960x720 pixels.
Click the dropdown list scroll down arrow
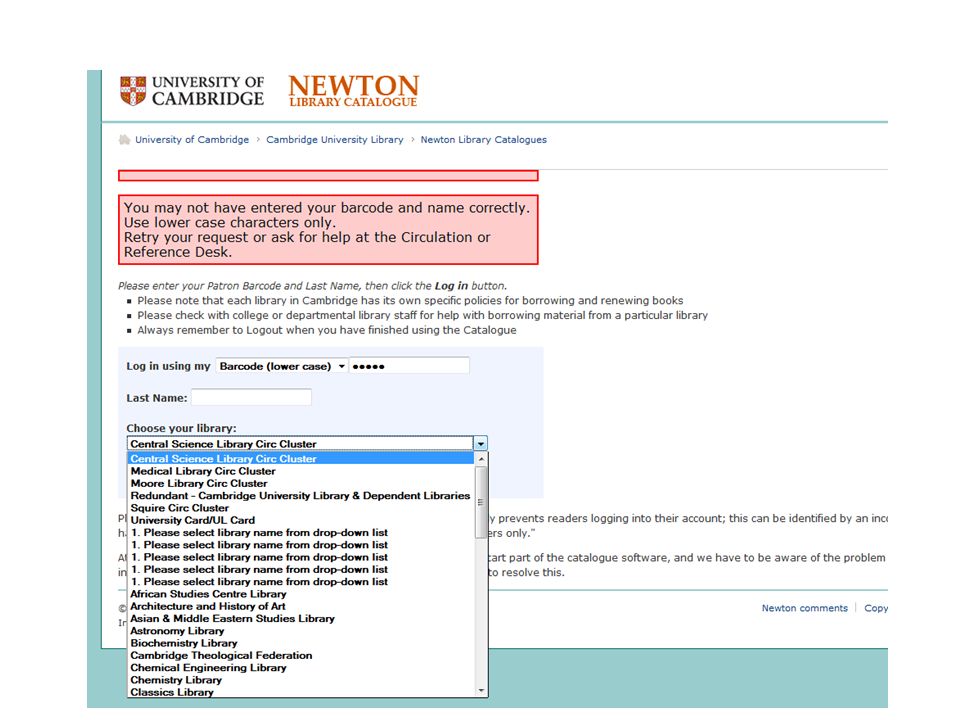point(481,690)
